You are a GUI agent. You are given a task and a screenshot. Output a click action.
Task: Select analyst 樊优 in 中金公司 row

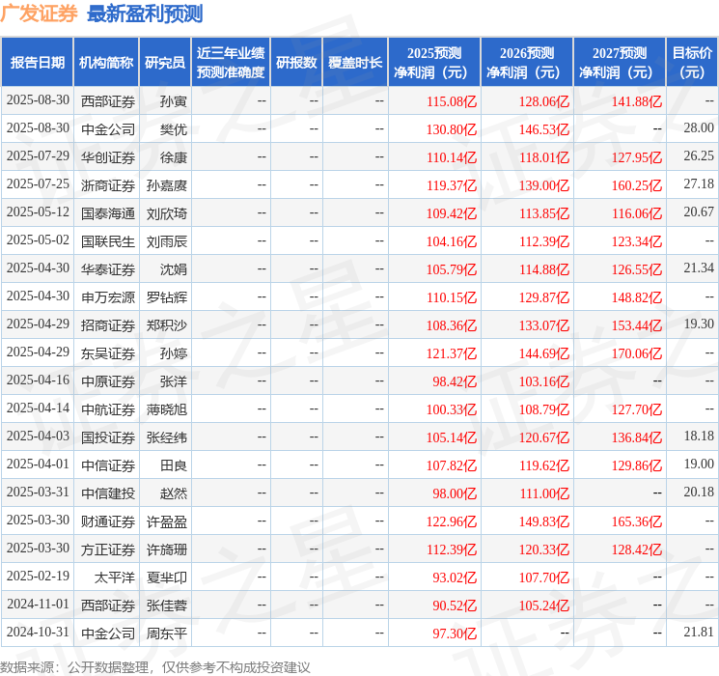(173, 129)
